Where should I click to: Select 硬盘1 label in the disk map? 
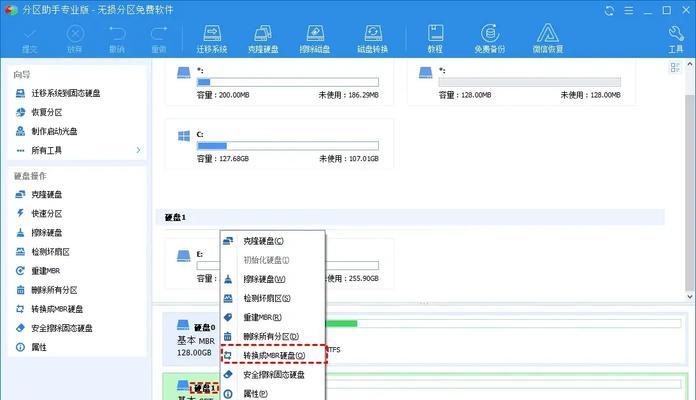[204, 388]
